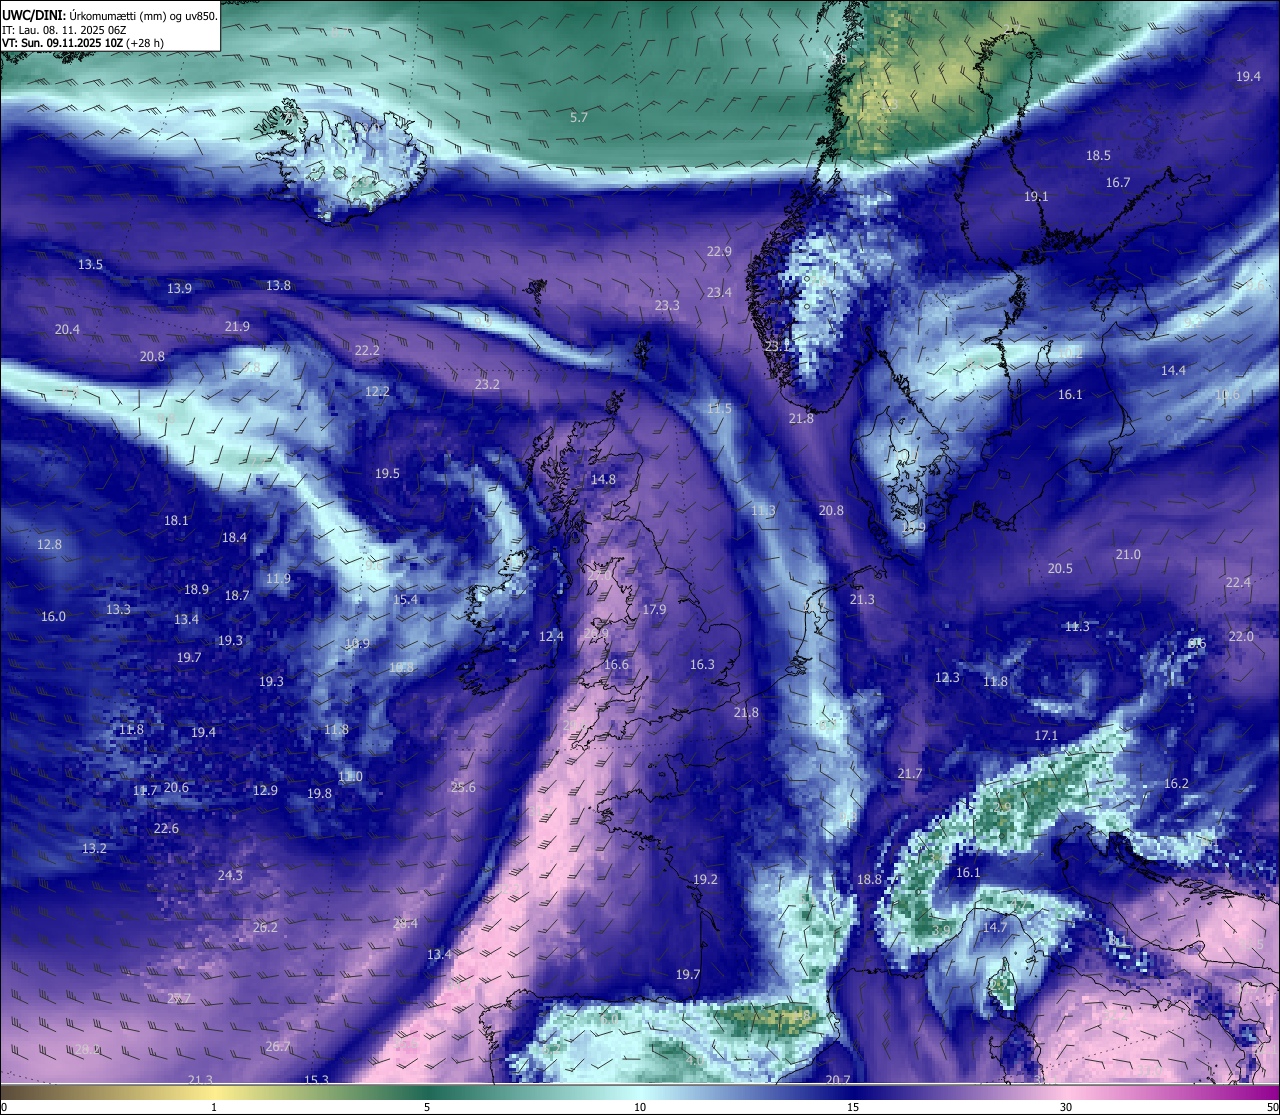Viewport: 1280px width, 1115px height.
Task: Click the map value 23.4
Action: 719,293
